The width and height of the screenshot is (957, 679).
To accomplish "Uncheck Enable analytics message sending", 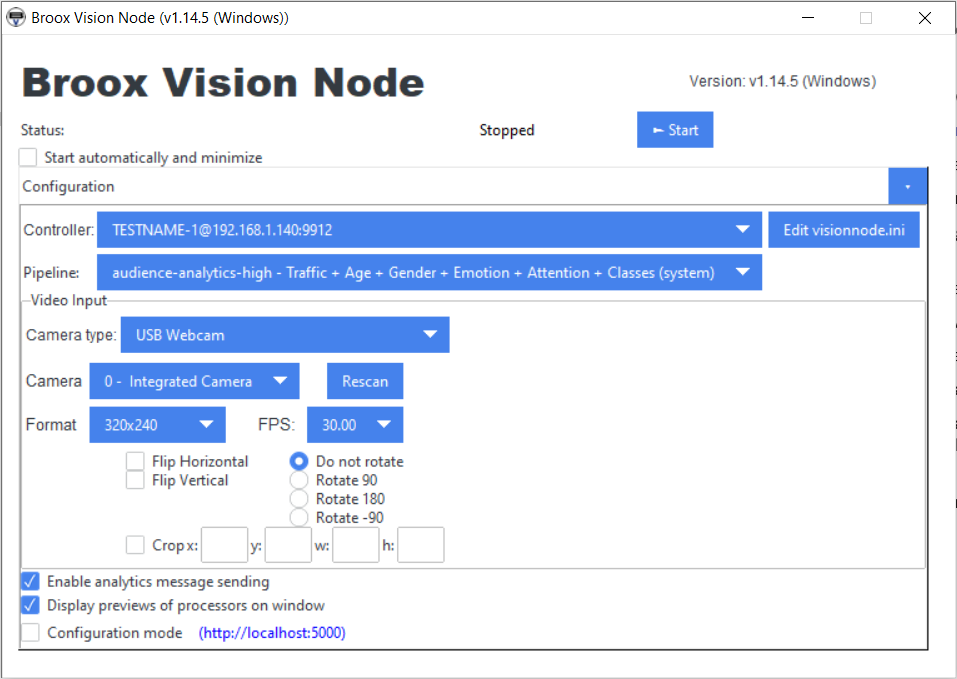I will (x=30, y=581).
